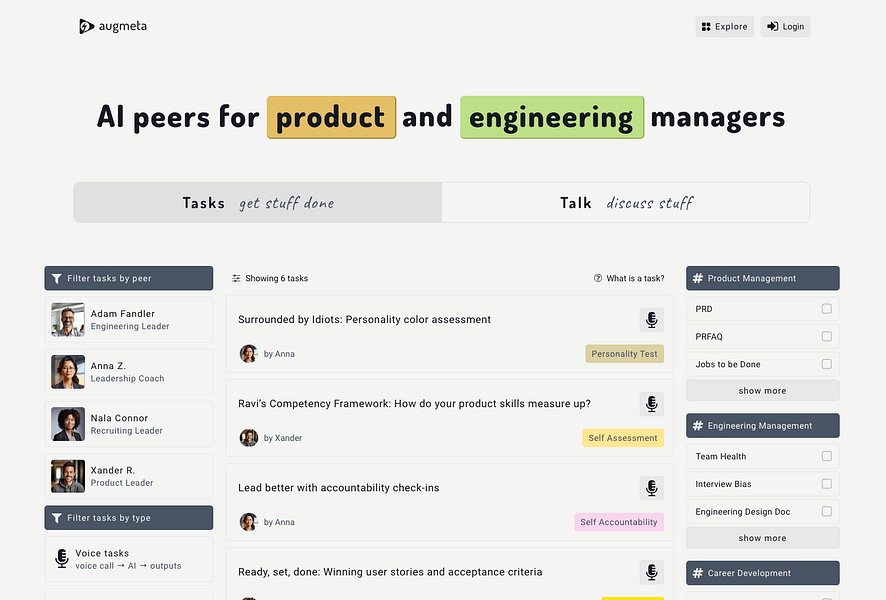Expand Engineering Management with show more
This screenshot has height=600, width=886.
click(762, 538)
